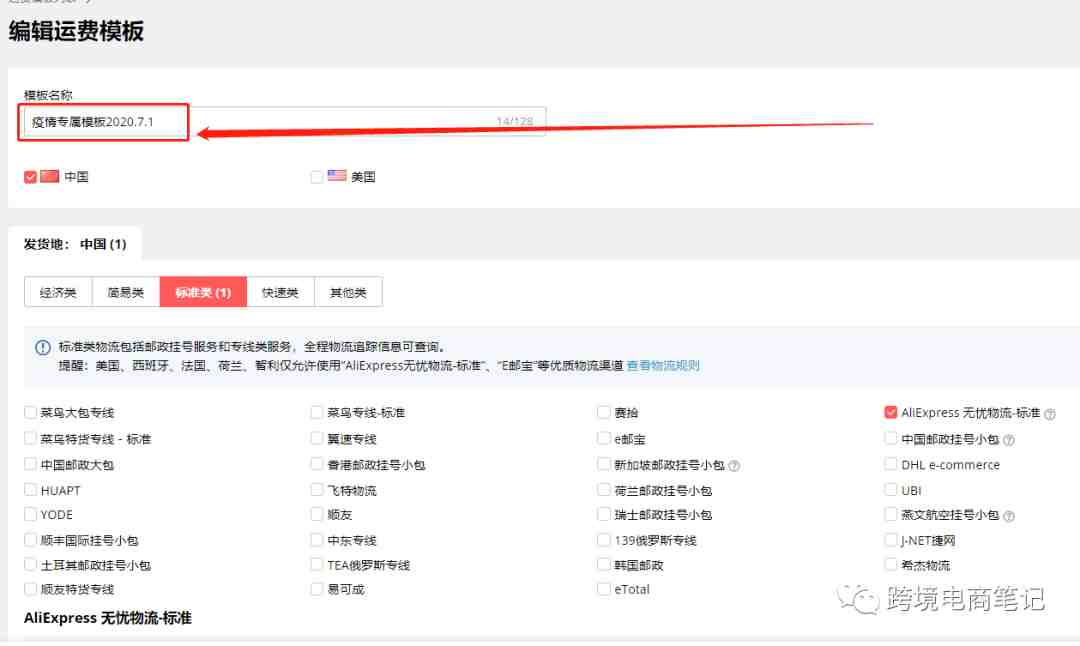This screenshot has height=646, width=1080.
Task: Tick the UBI checkbox
Action: click(x=891, y=490)
